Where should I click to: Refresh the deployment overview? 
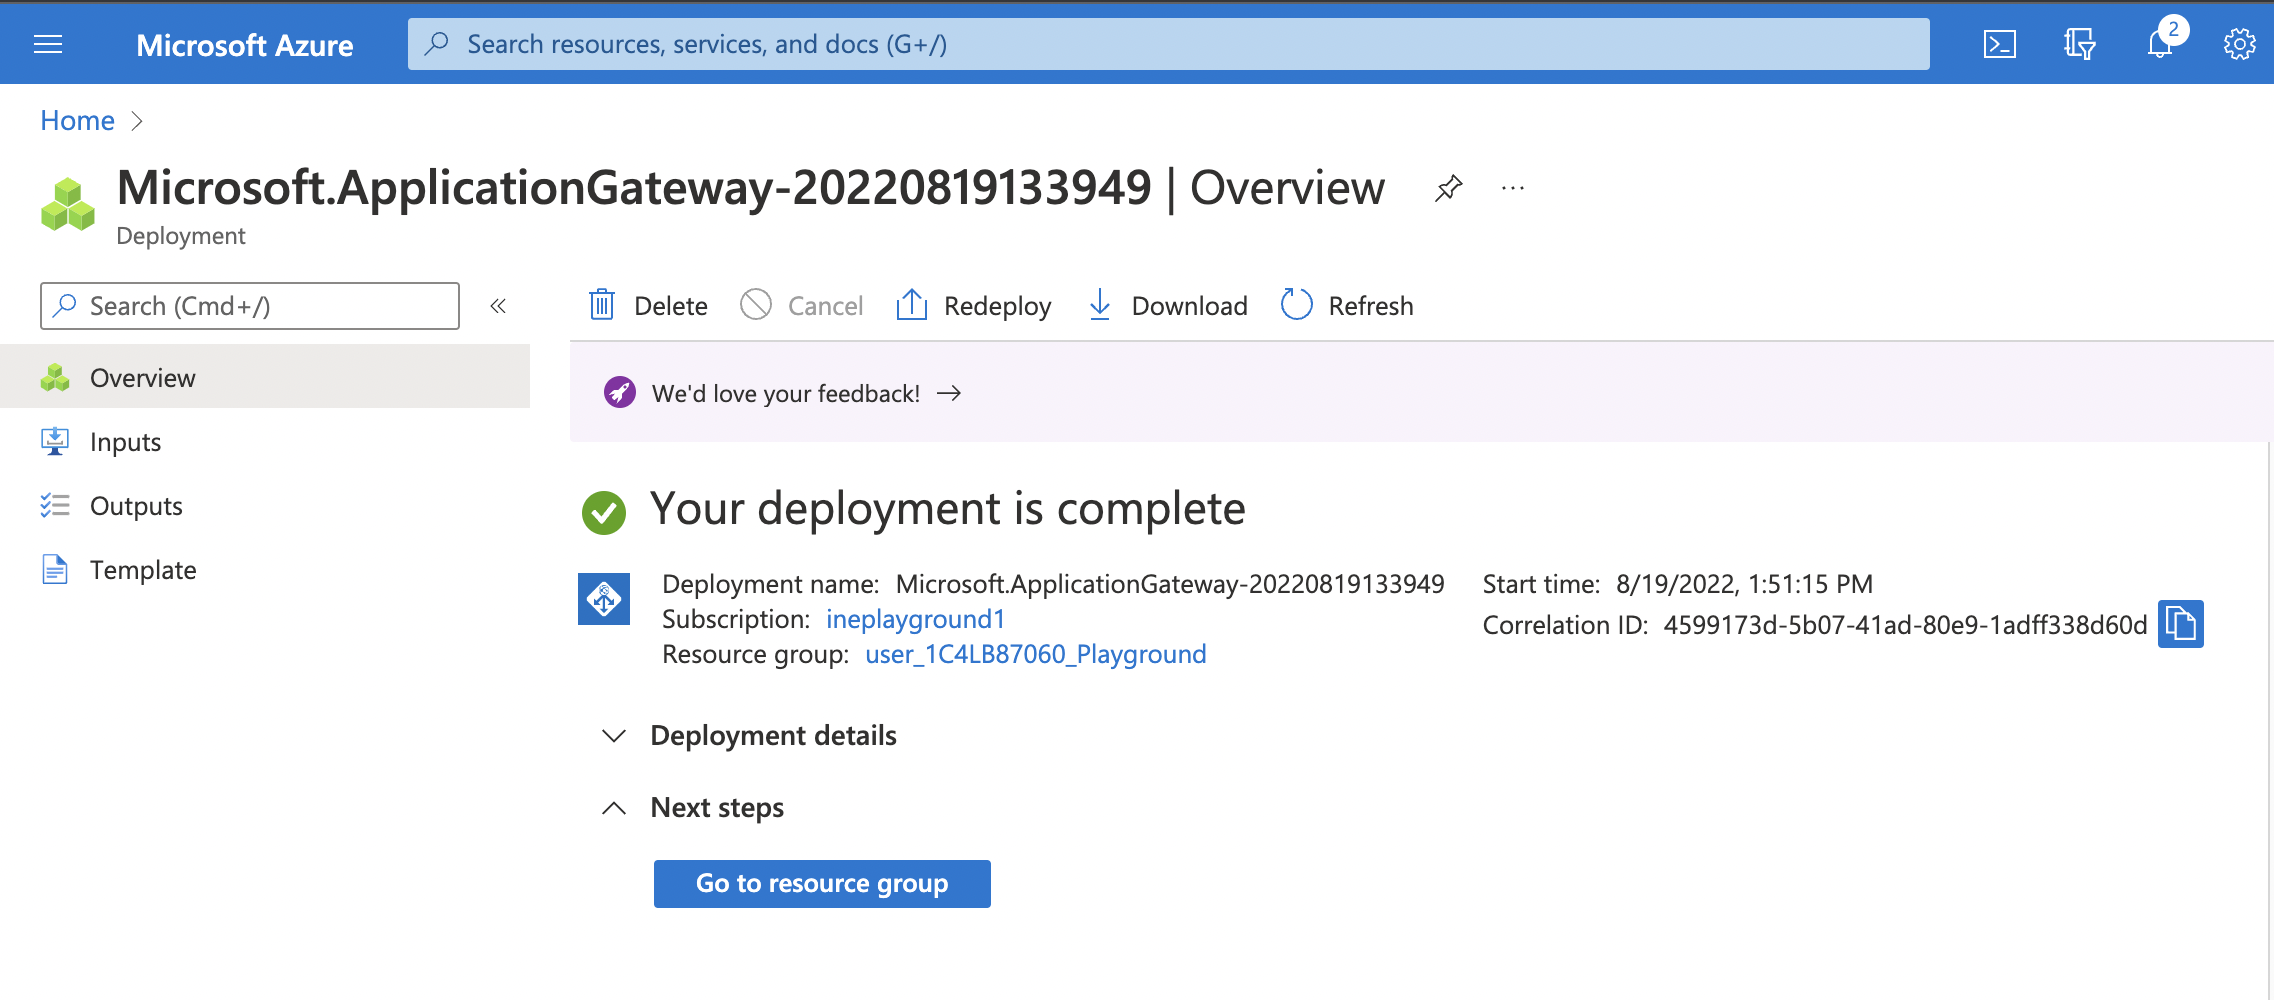pos(1347,306)
